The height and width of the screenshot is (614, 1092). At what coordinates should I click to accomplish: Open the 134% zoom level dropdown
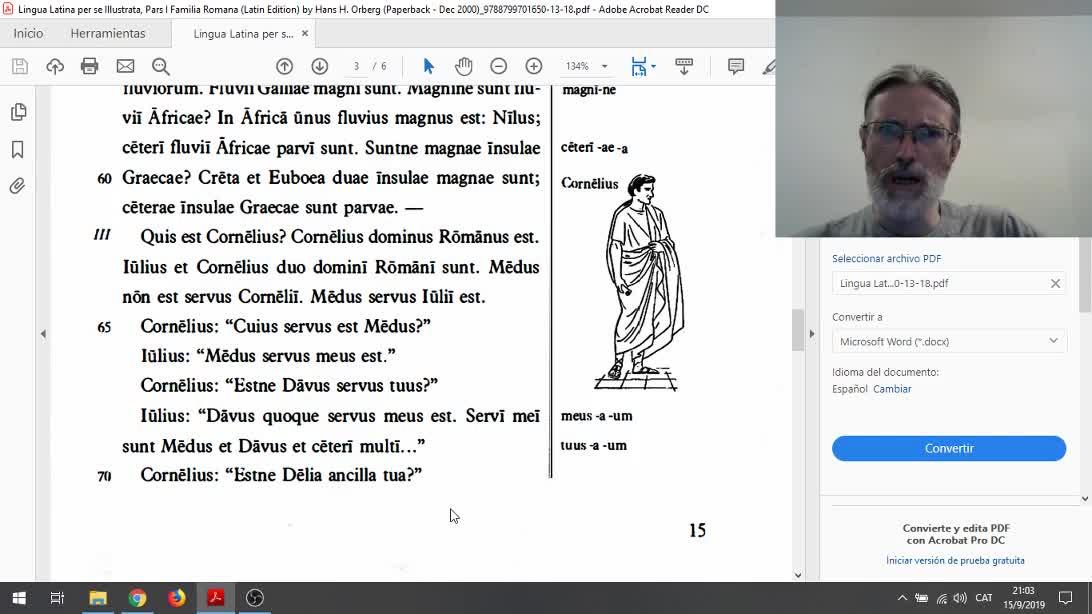[x=586, y=66]
